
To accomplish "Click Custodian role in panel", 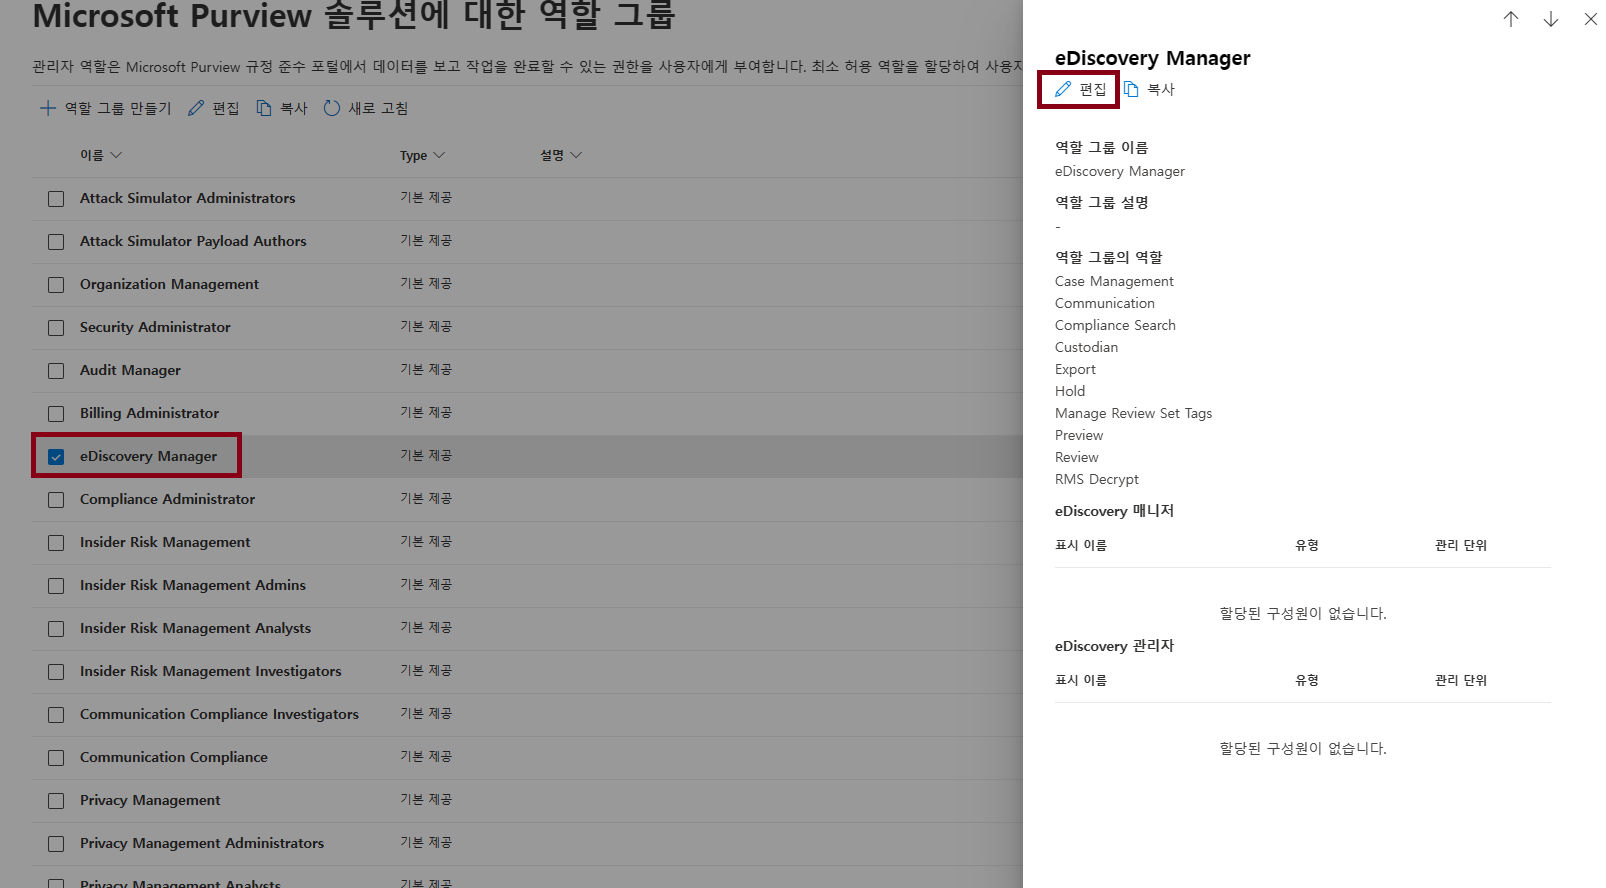I will pyautogui.click(x=1086, y=347).
